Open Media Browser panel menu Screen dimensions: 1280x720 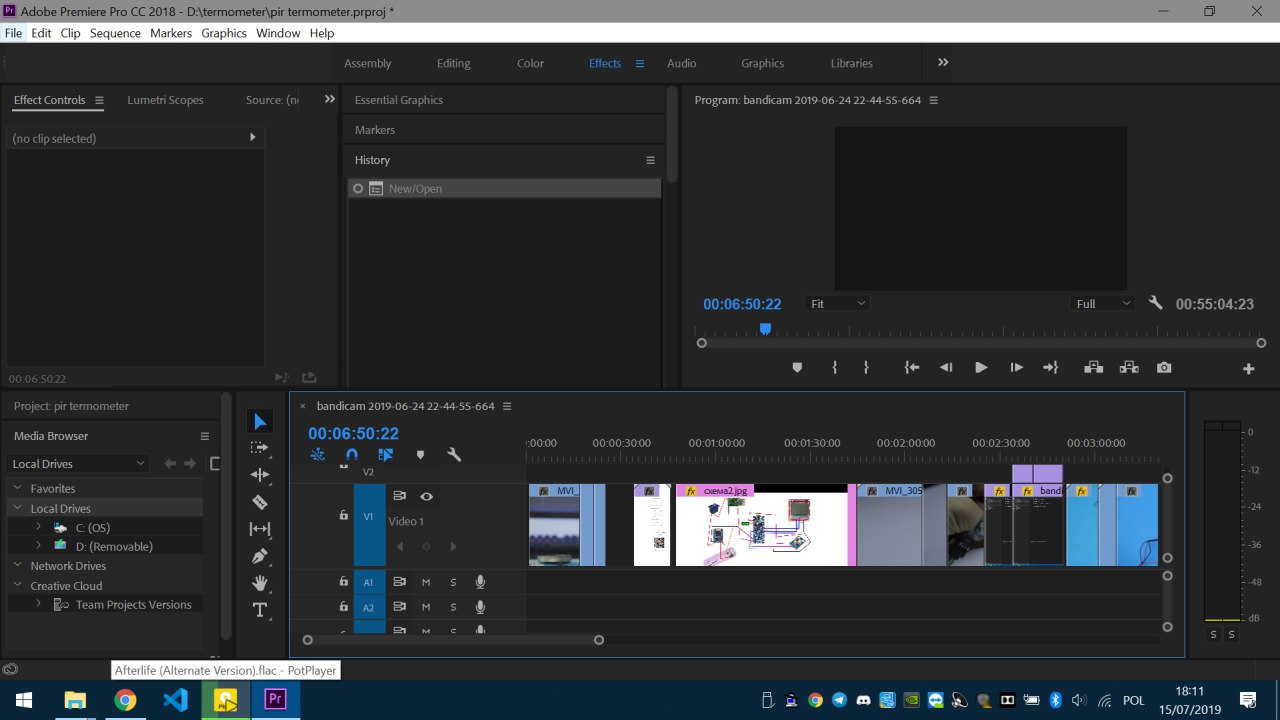point(205,436)
